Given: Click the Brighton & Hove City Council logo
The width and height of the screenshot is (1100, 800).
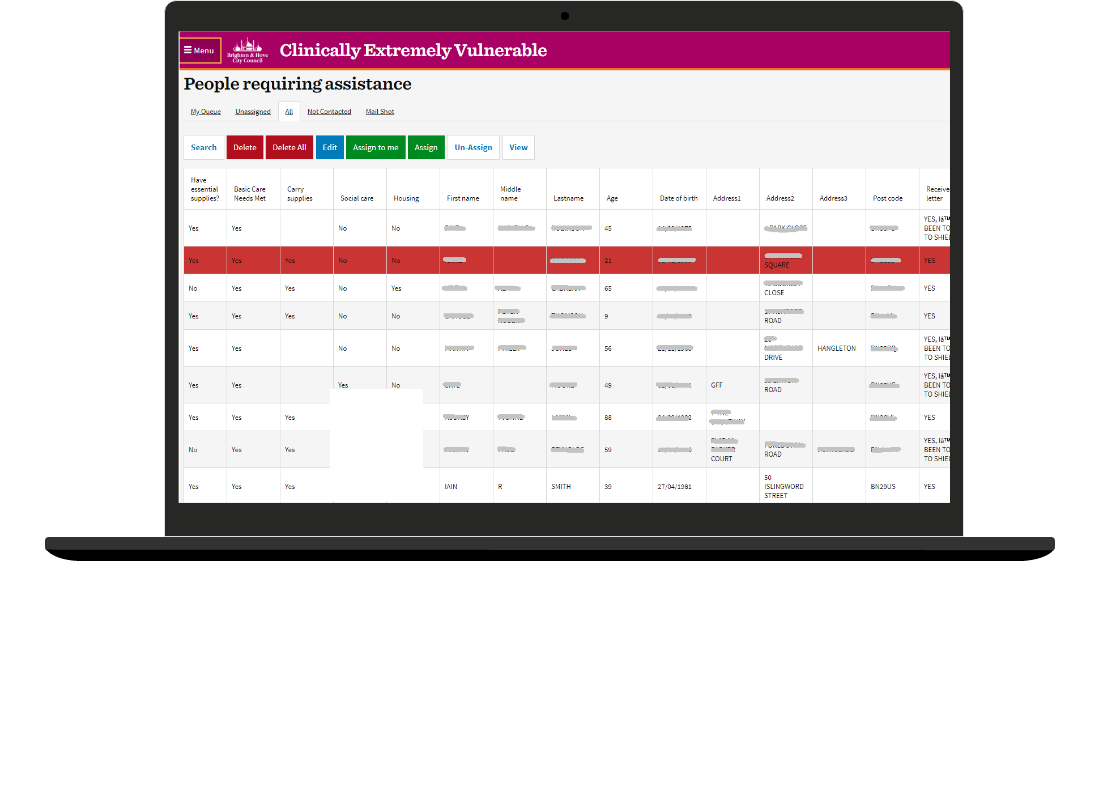Looking at the screenshot, I should point(247,51).
